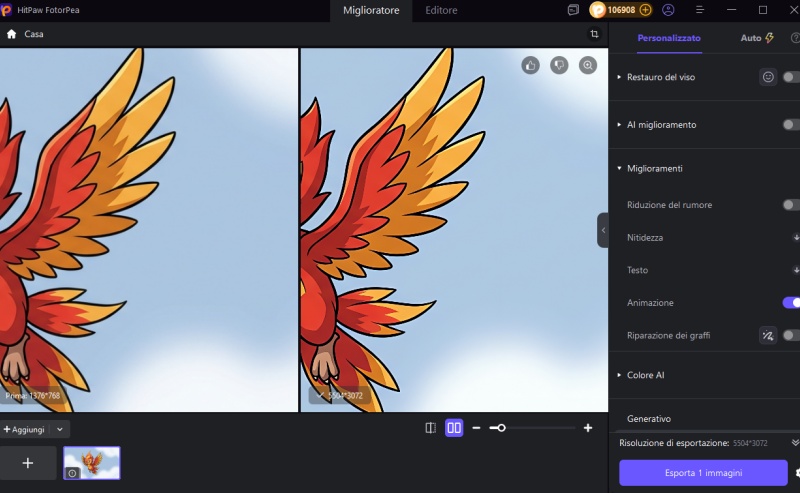Click the 106908 credits balance
This screenshot has width=800, height=493.
pos(621,10)
